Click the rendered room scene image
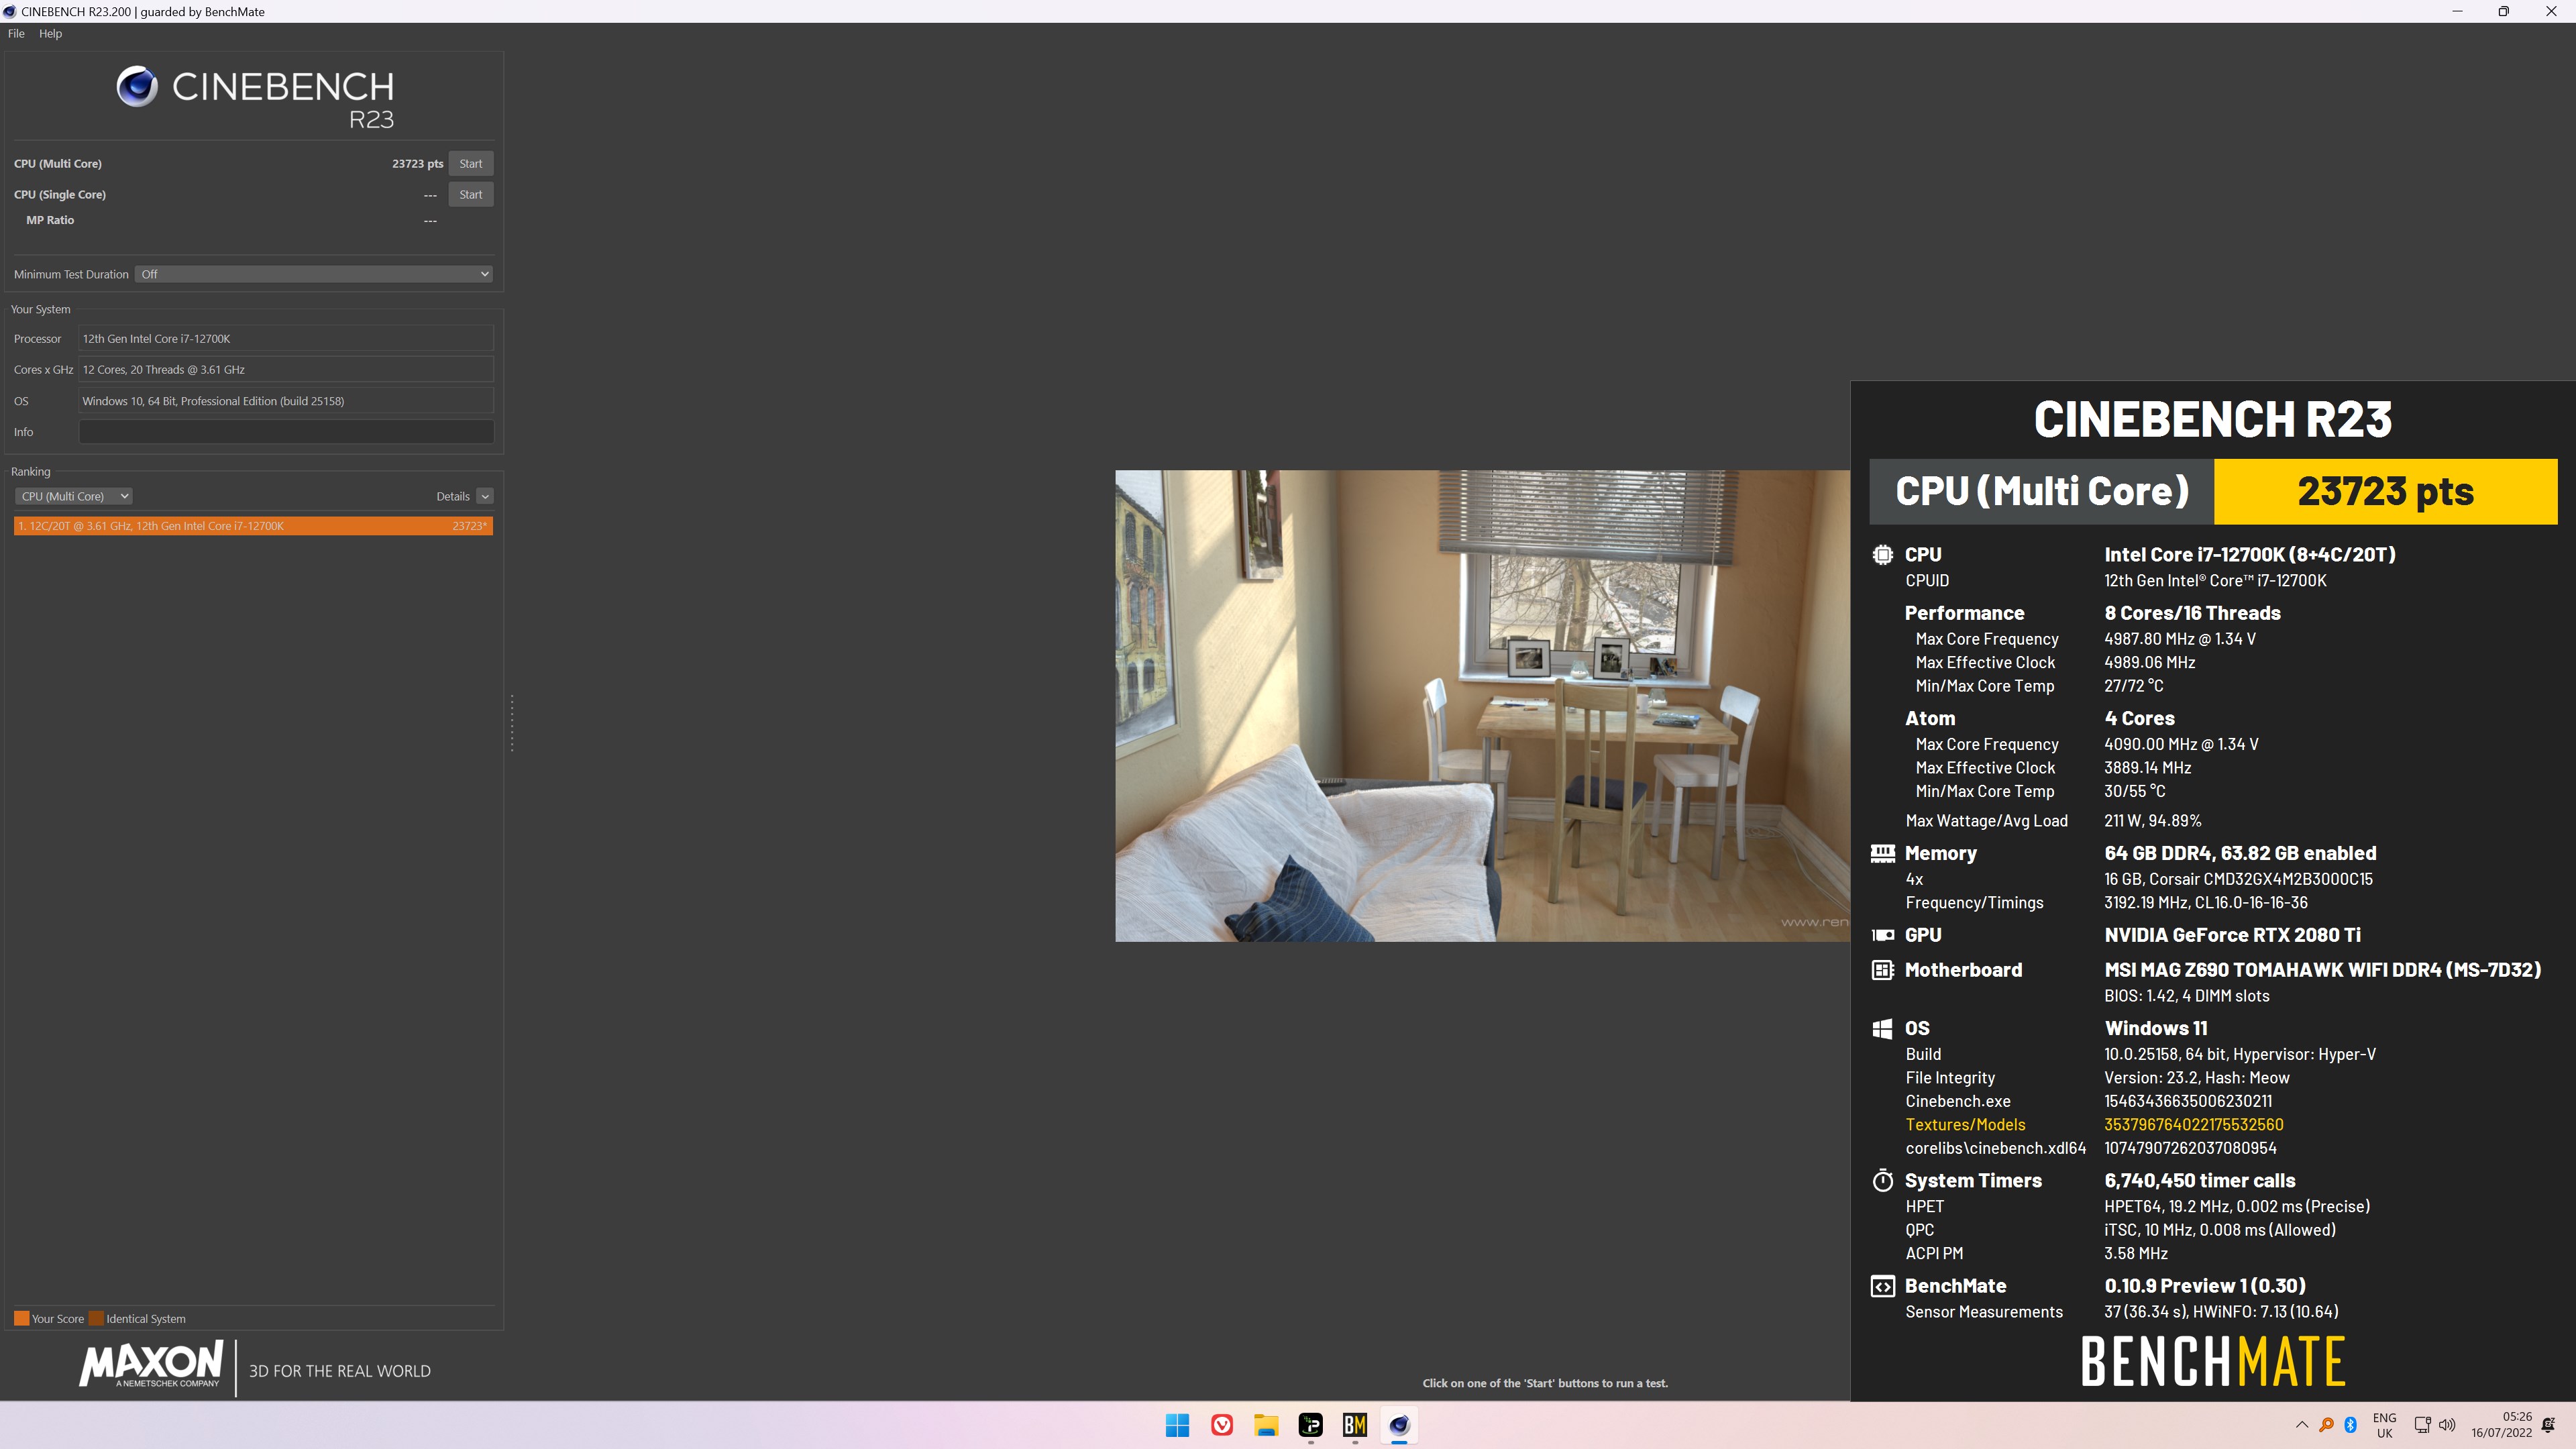2576x1449 pixels. (x=1482, y=705)
